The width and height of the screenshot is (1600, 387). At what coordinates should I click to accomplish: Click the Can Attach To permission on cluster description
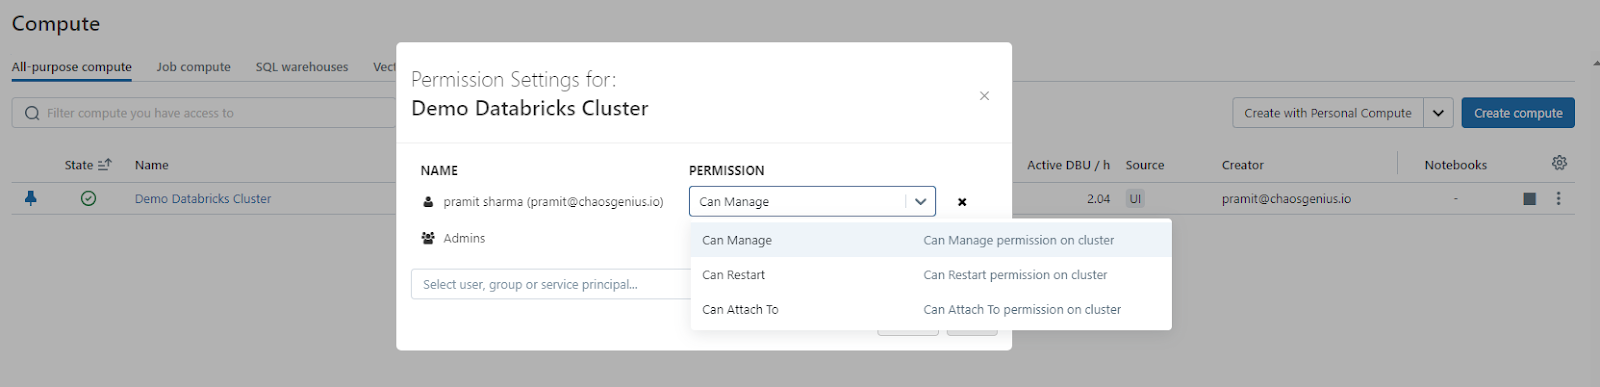pyautogui.click(x=1022, y=310)
